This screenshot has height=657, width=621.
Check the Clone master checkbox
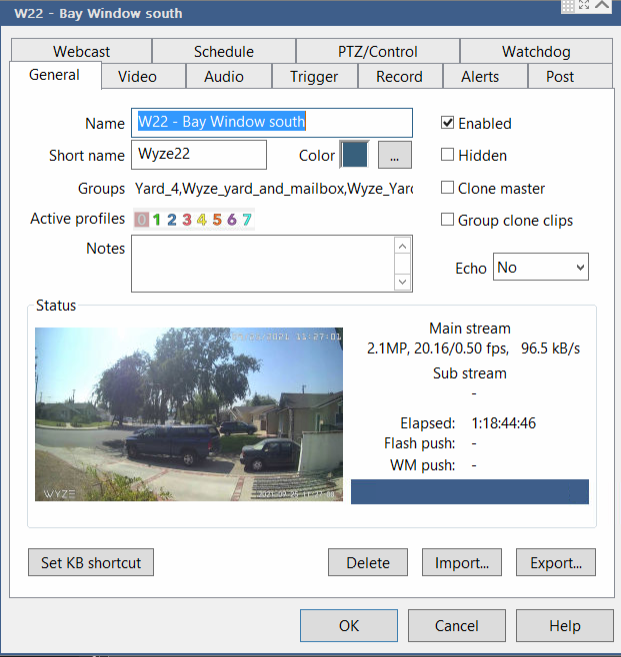448,187
